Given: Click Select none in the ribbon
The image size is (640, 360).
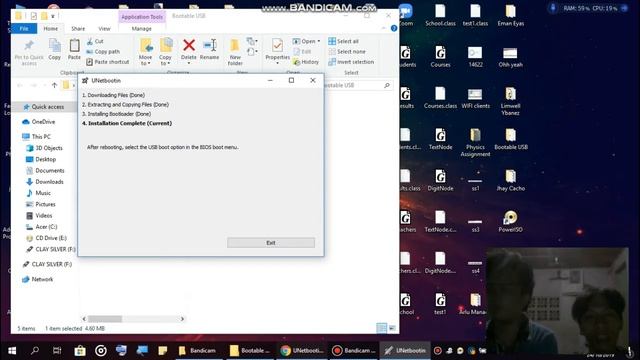Looking at the screenshot, I should (347, 52).
